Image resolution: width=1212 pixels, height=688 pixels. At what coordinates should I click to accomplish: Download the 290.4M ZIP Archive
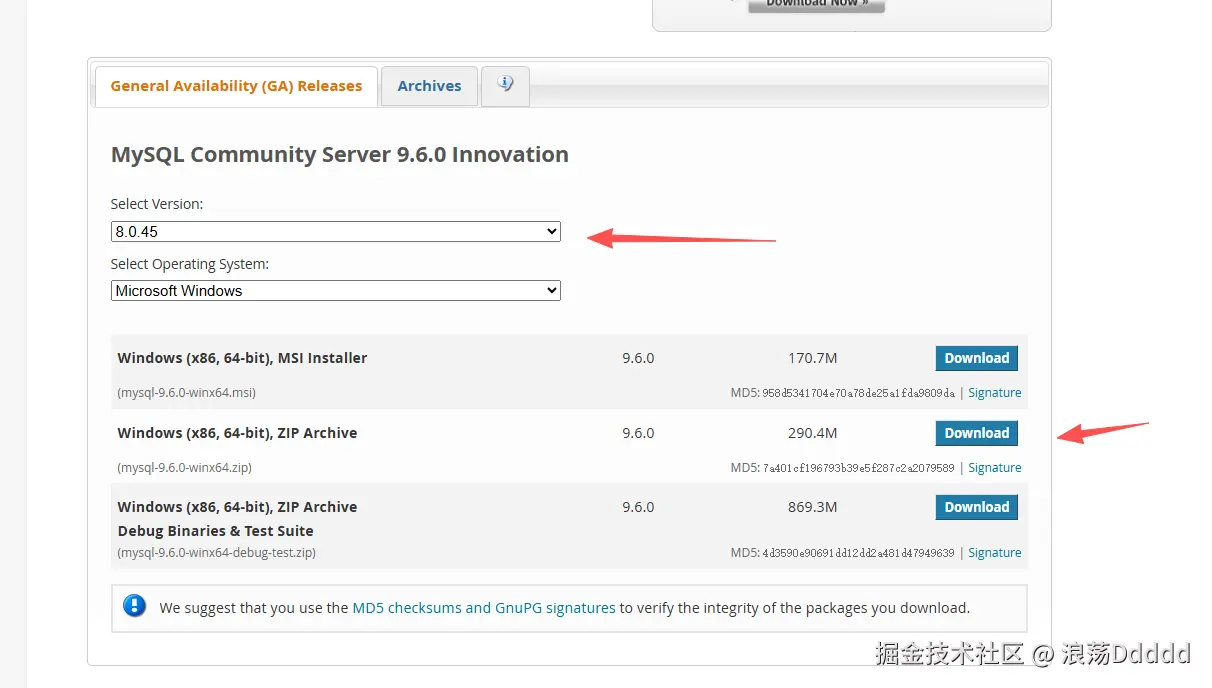coord(977,433)
